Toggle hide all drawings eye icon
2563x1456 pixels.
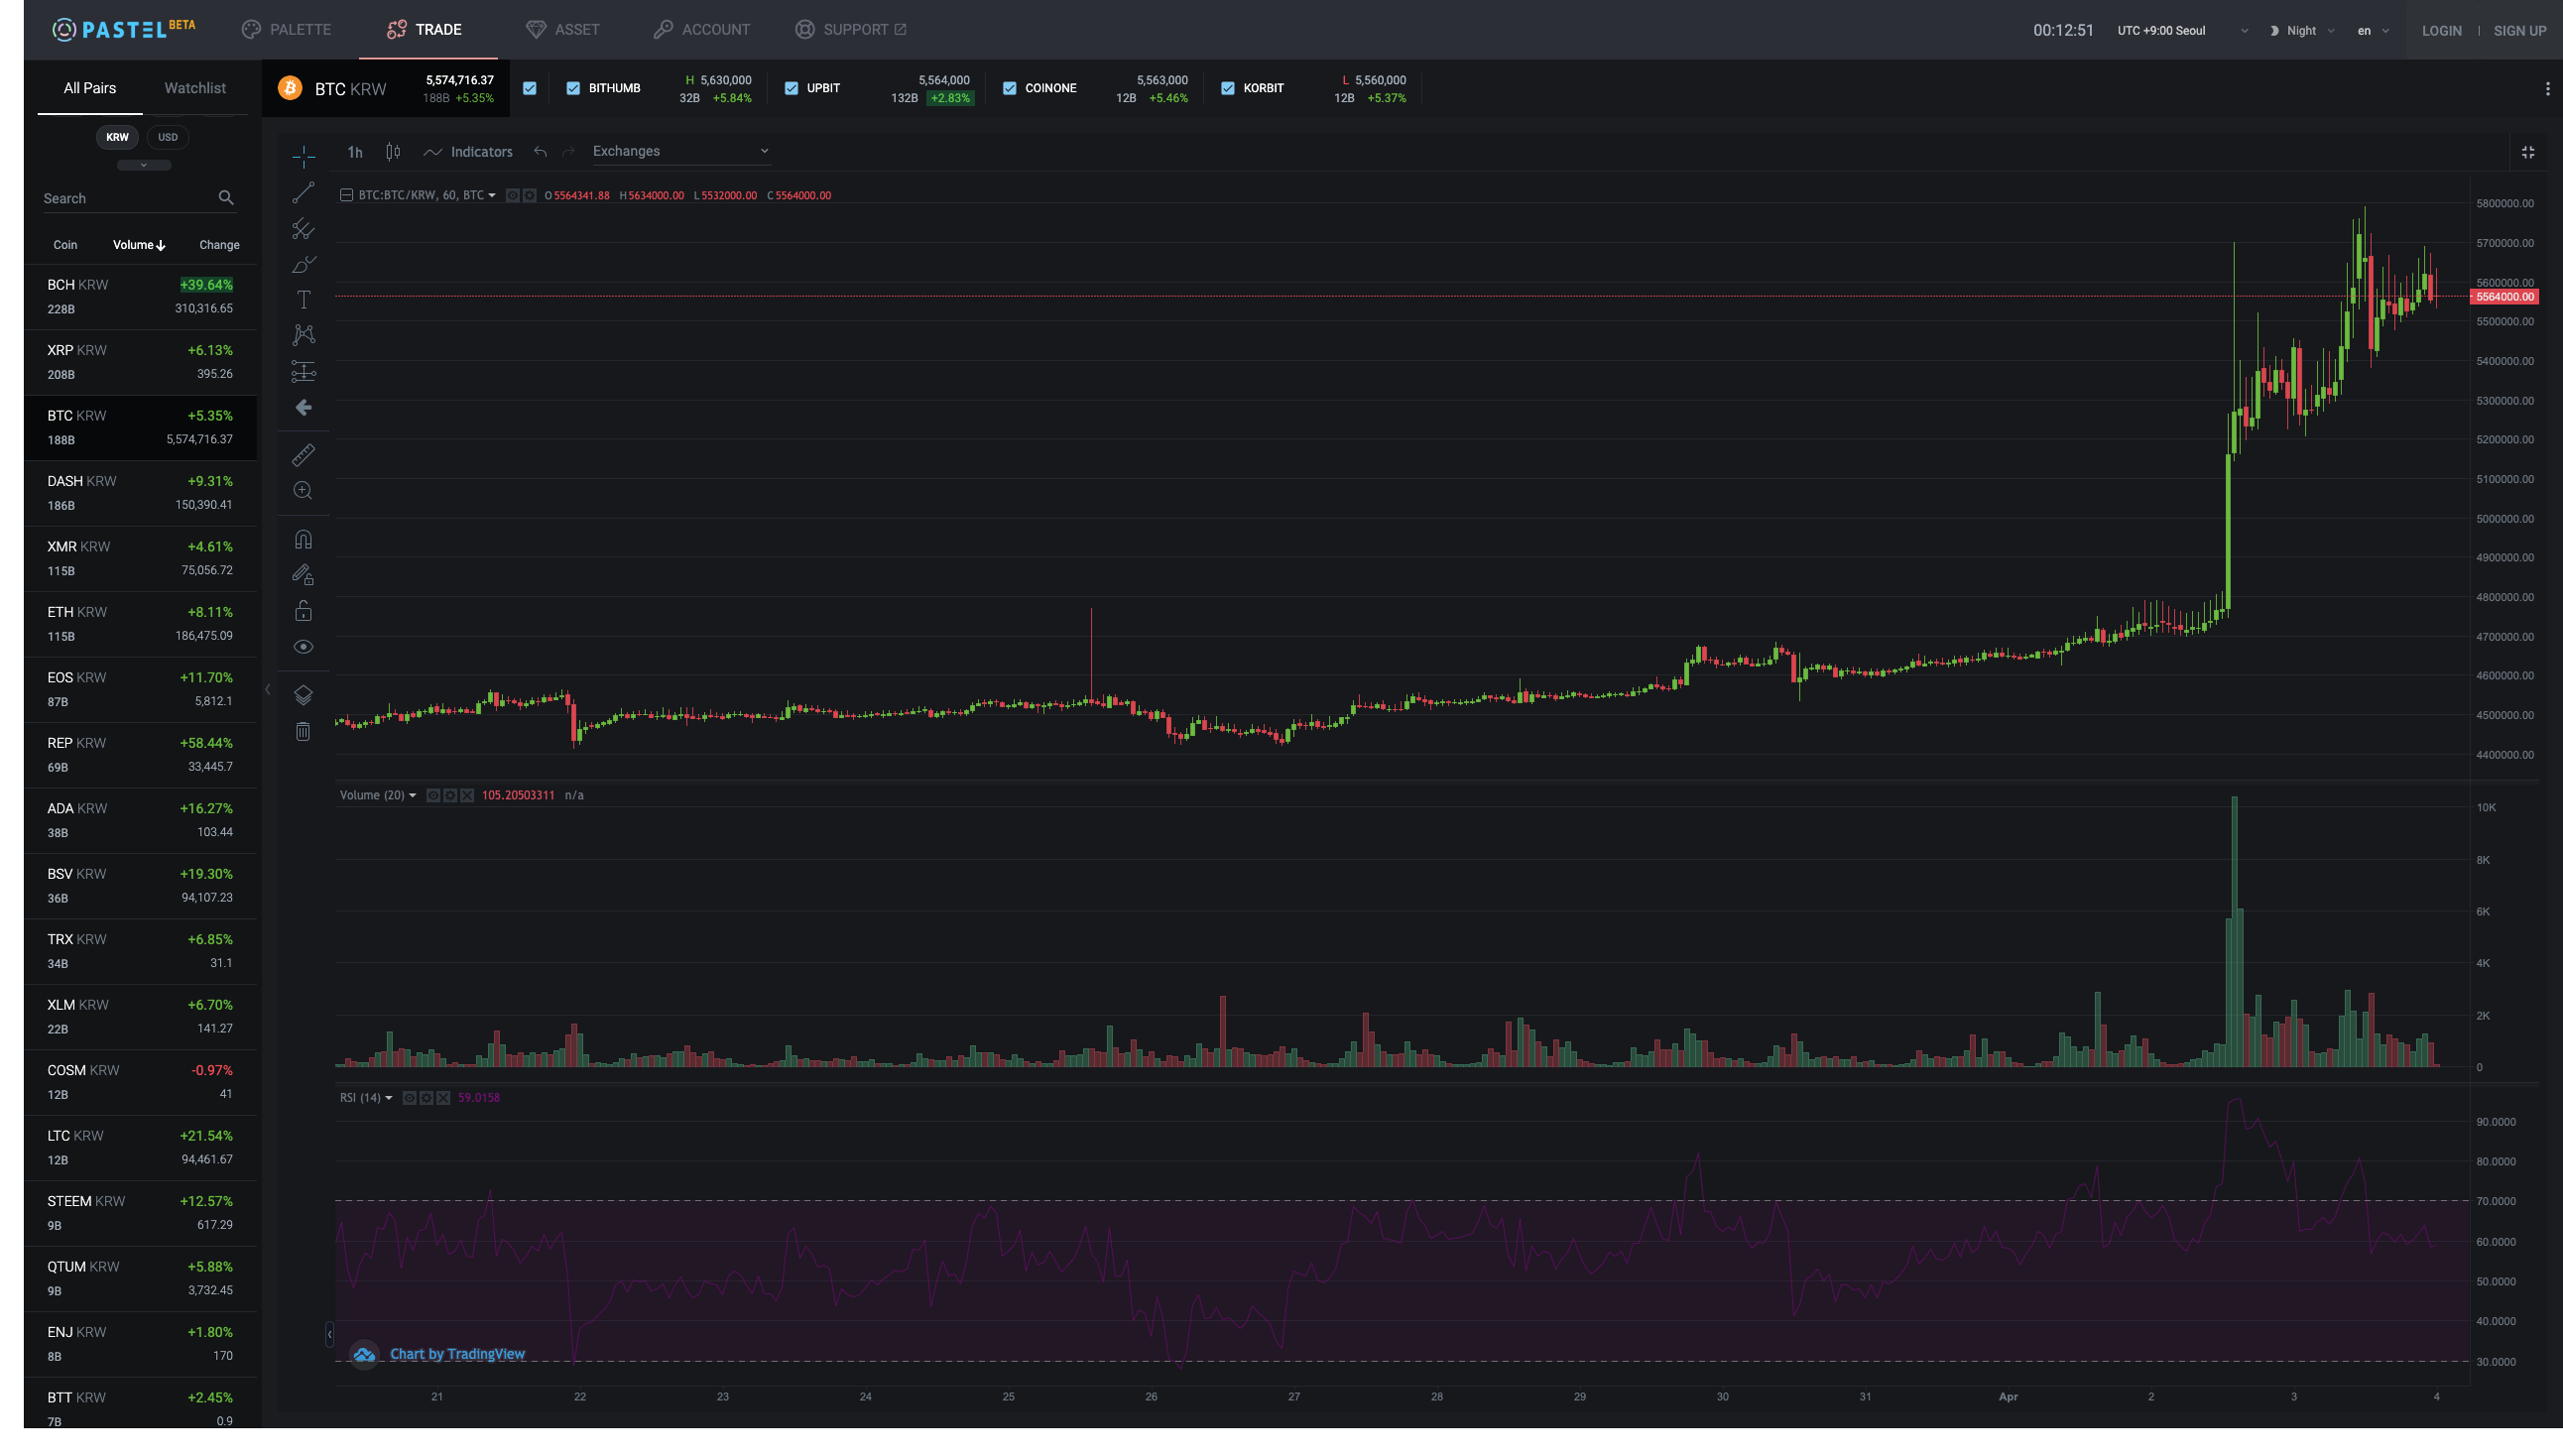tap(303, 647)
